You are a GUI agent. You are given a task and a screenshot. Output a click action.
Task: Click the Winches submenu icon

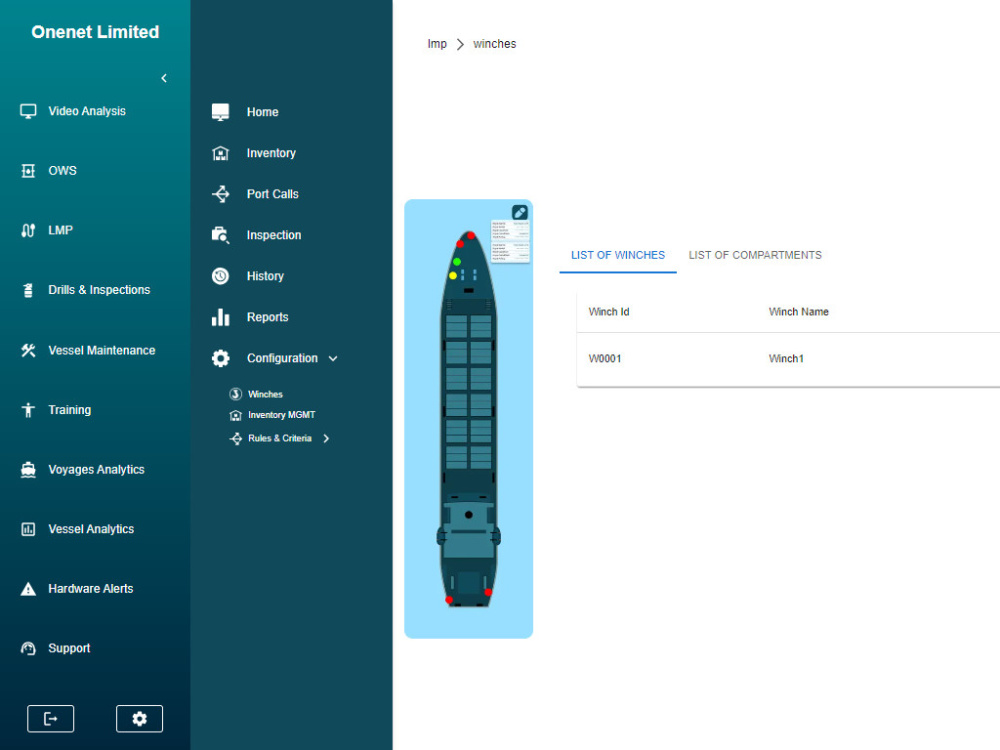click(x=236, y=394)
